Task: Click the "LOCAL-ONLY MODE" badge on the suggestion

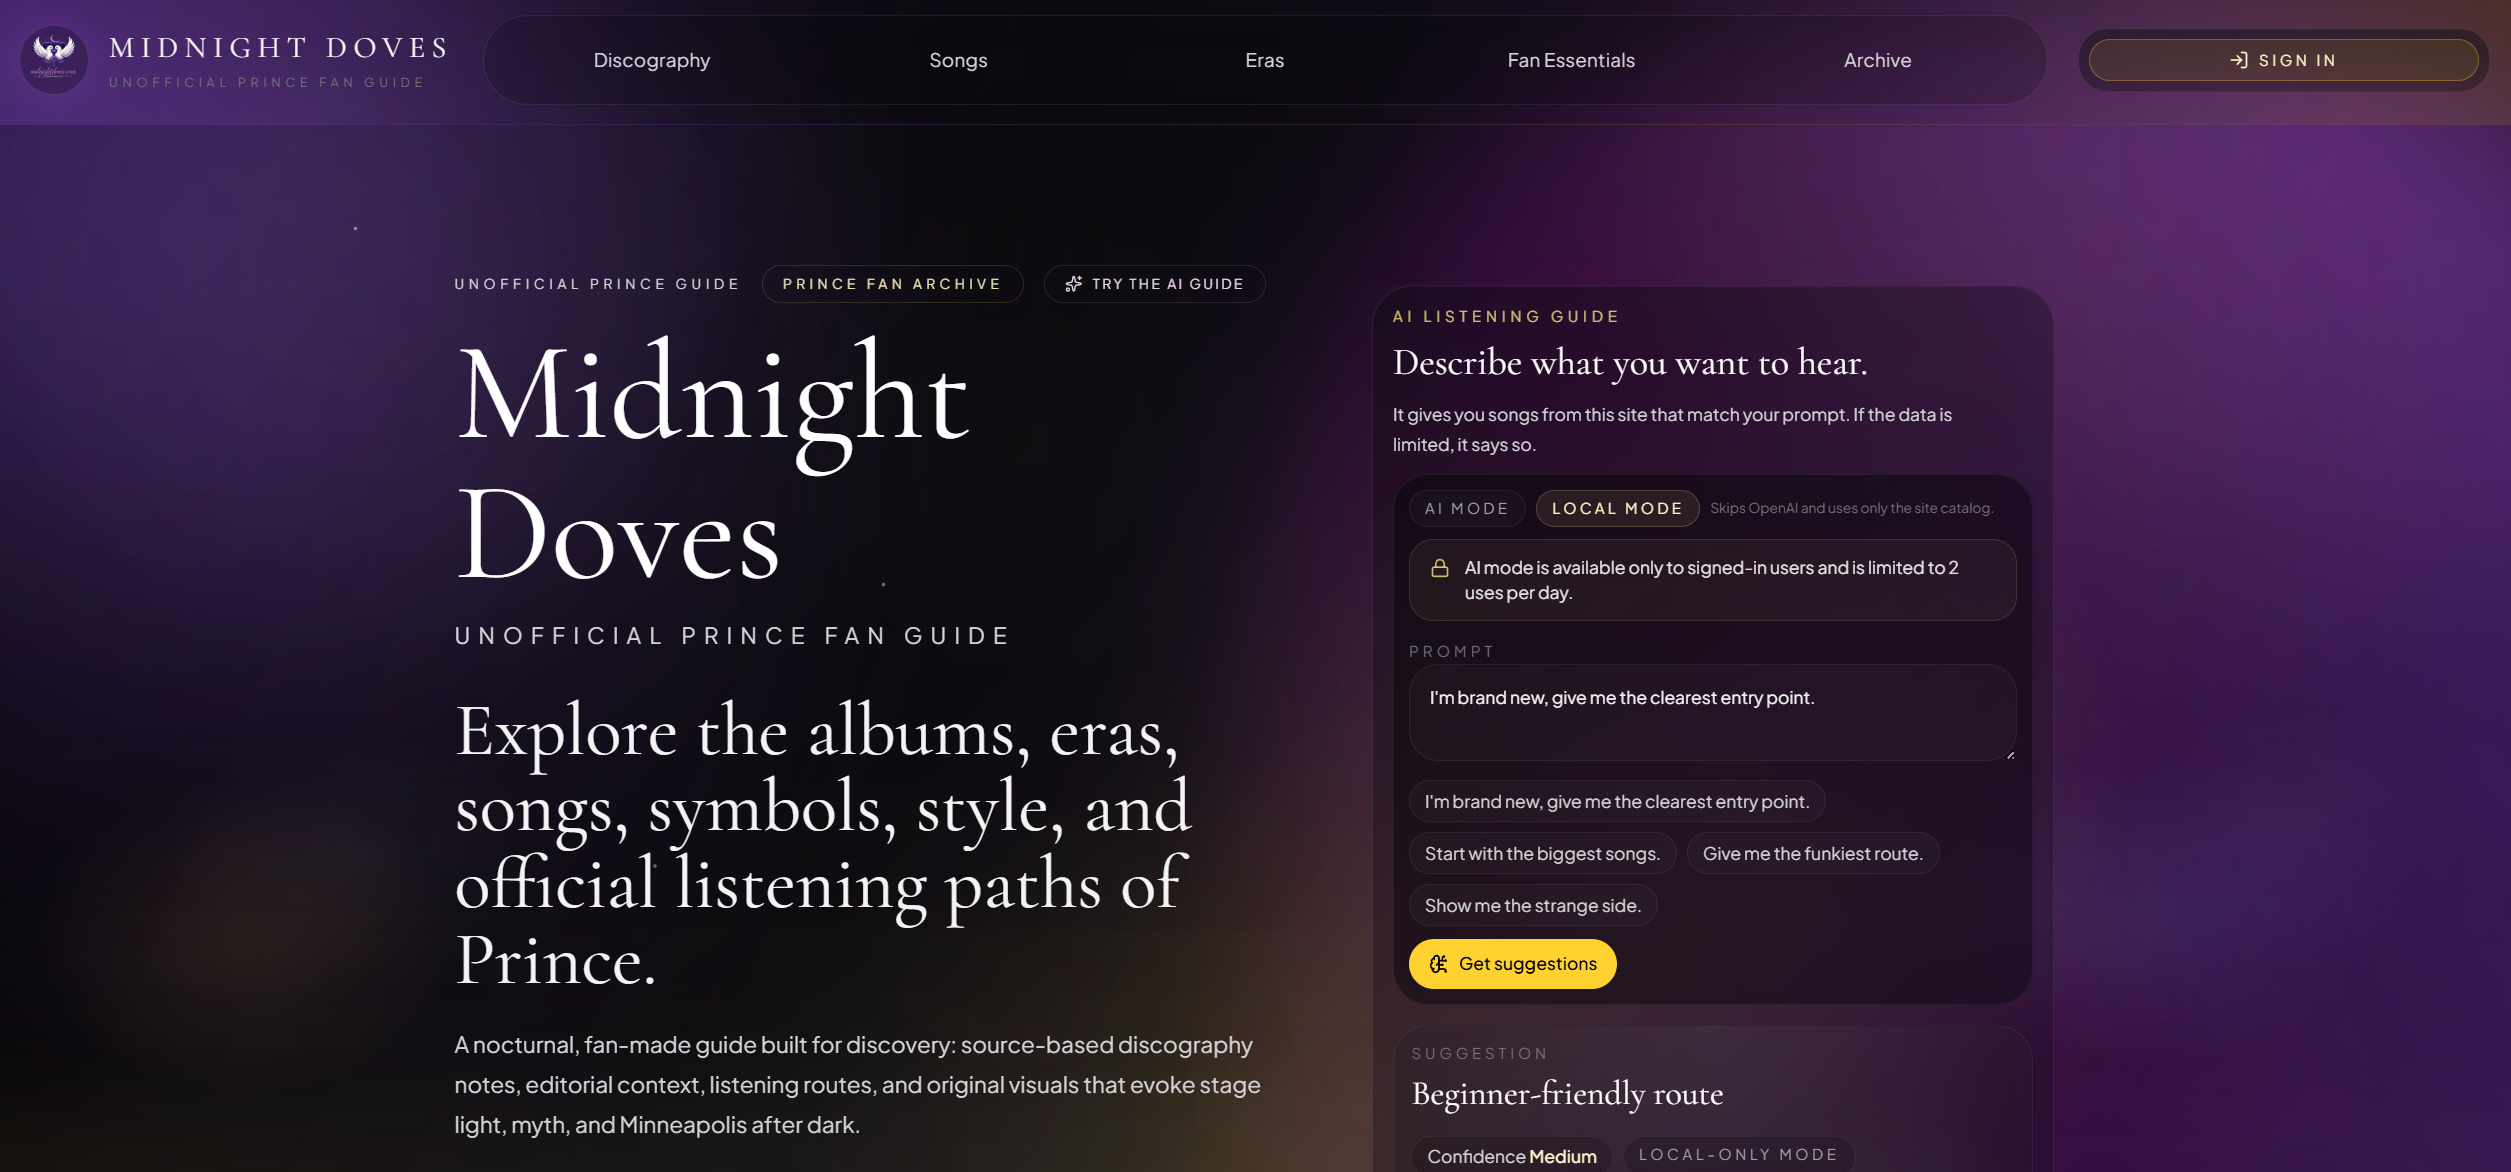Action: 1737,1155
